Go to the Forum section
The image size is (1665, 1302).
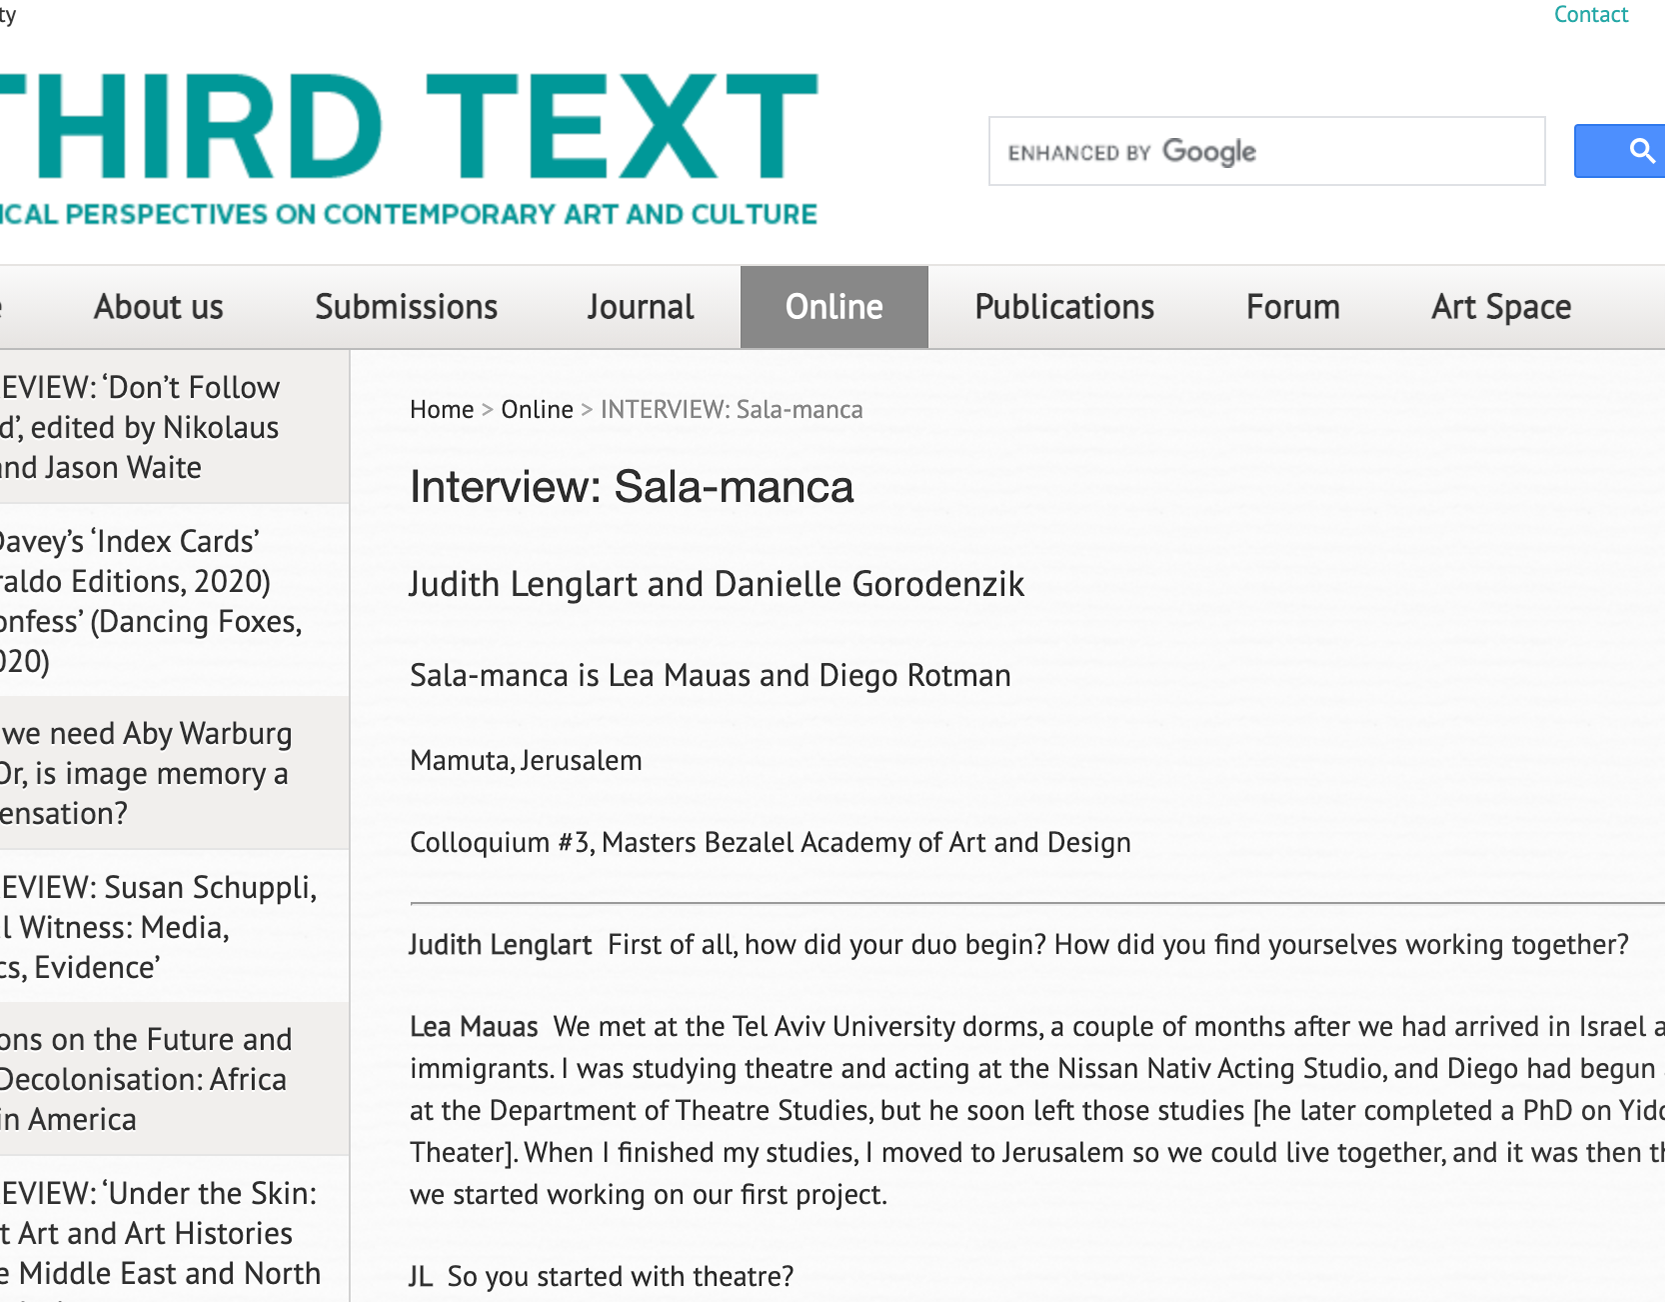1292,307
